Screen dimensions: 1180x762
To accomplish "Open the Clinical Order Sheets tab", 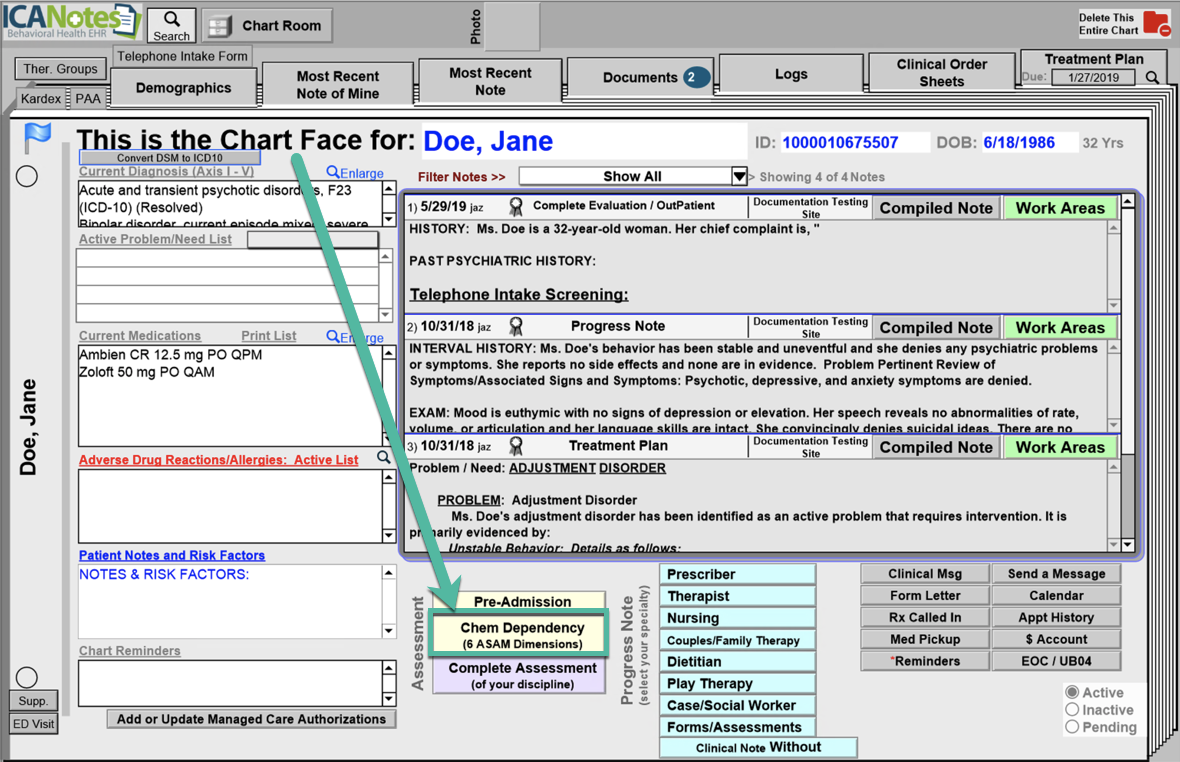I will pyautogui.click(x=941, y=73).
